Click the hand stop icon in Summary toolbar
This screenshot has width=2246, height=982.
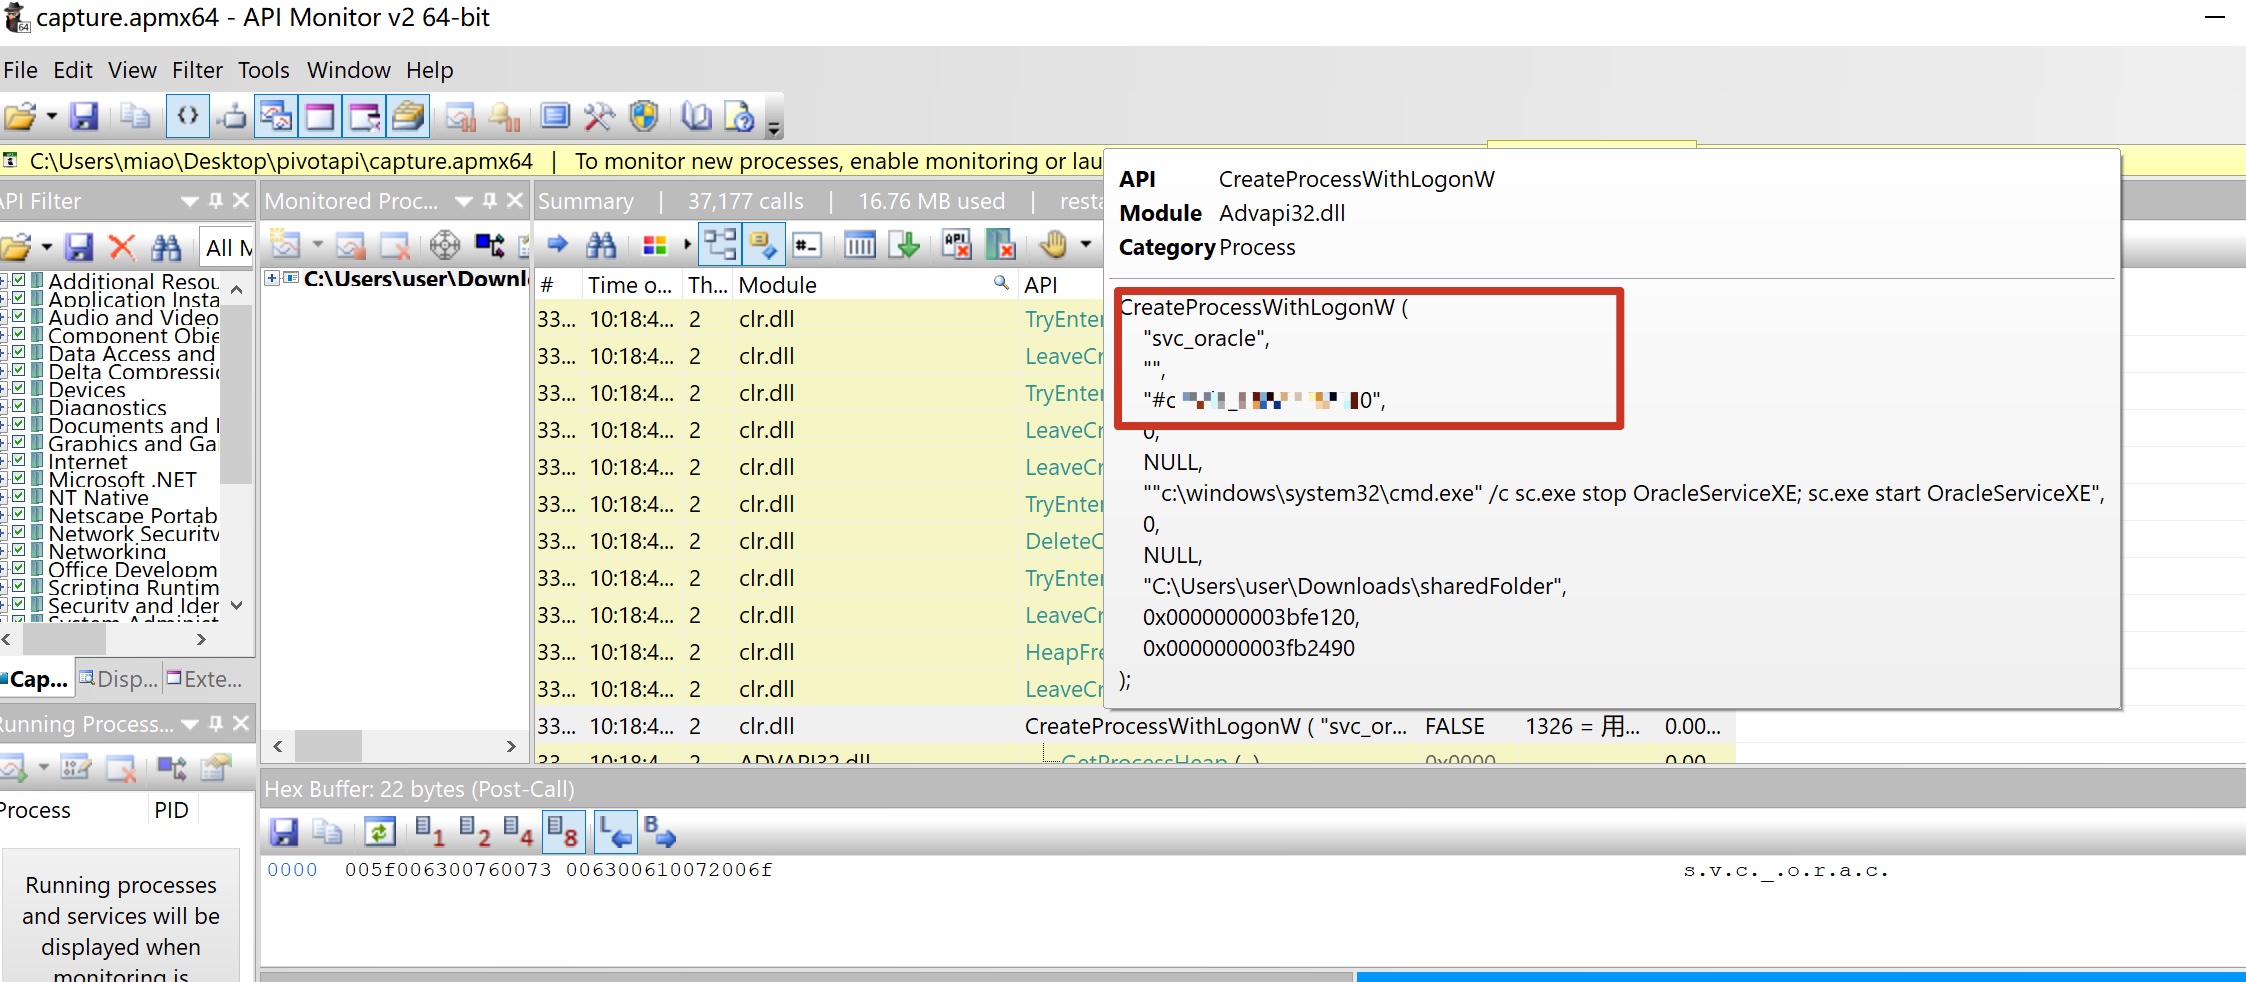click(x=1053, y=244)
